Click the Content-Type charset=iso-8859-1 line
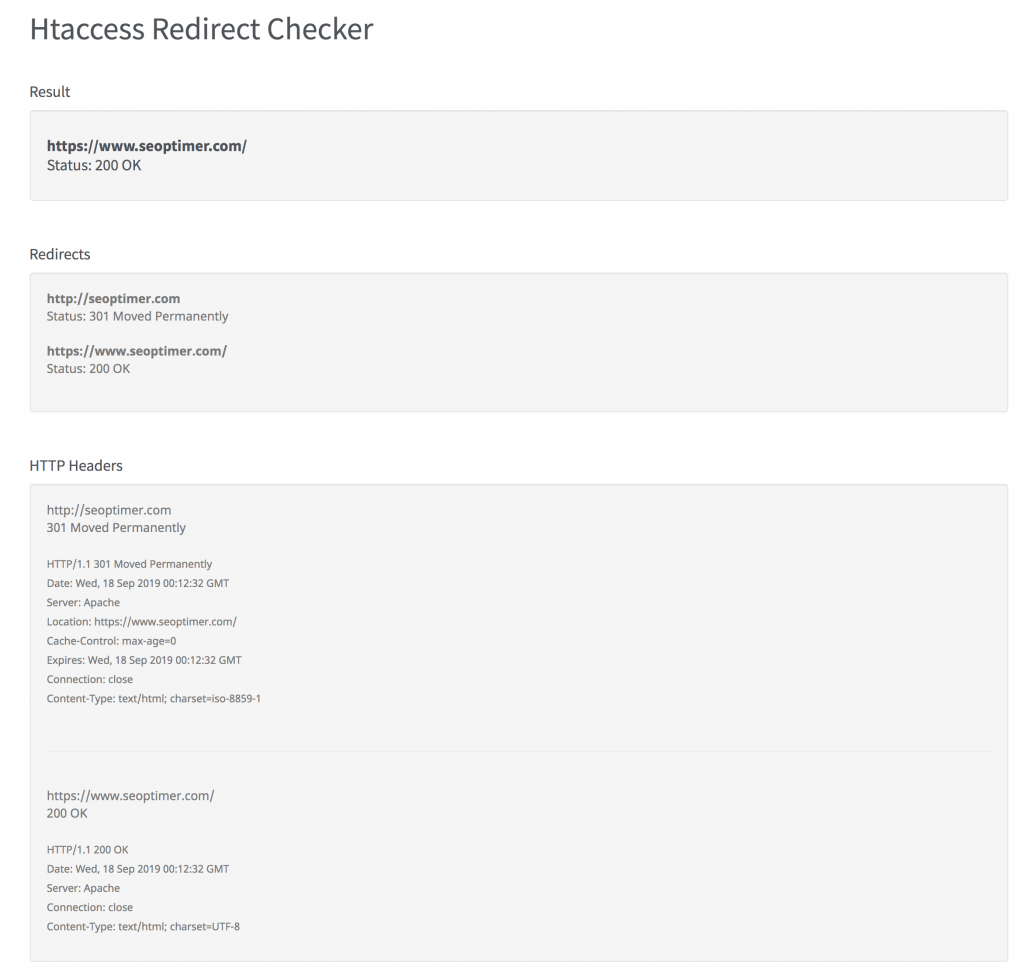Screen dimensions: 1024x974 153,698
